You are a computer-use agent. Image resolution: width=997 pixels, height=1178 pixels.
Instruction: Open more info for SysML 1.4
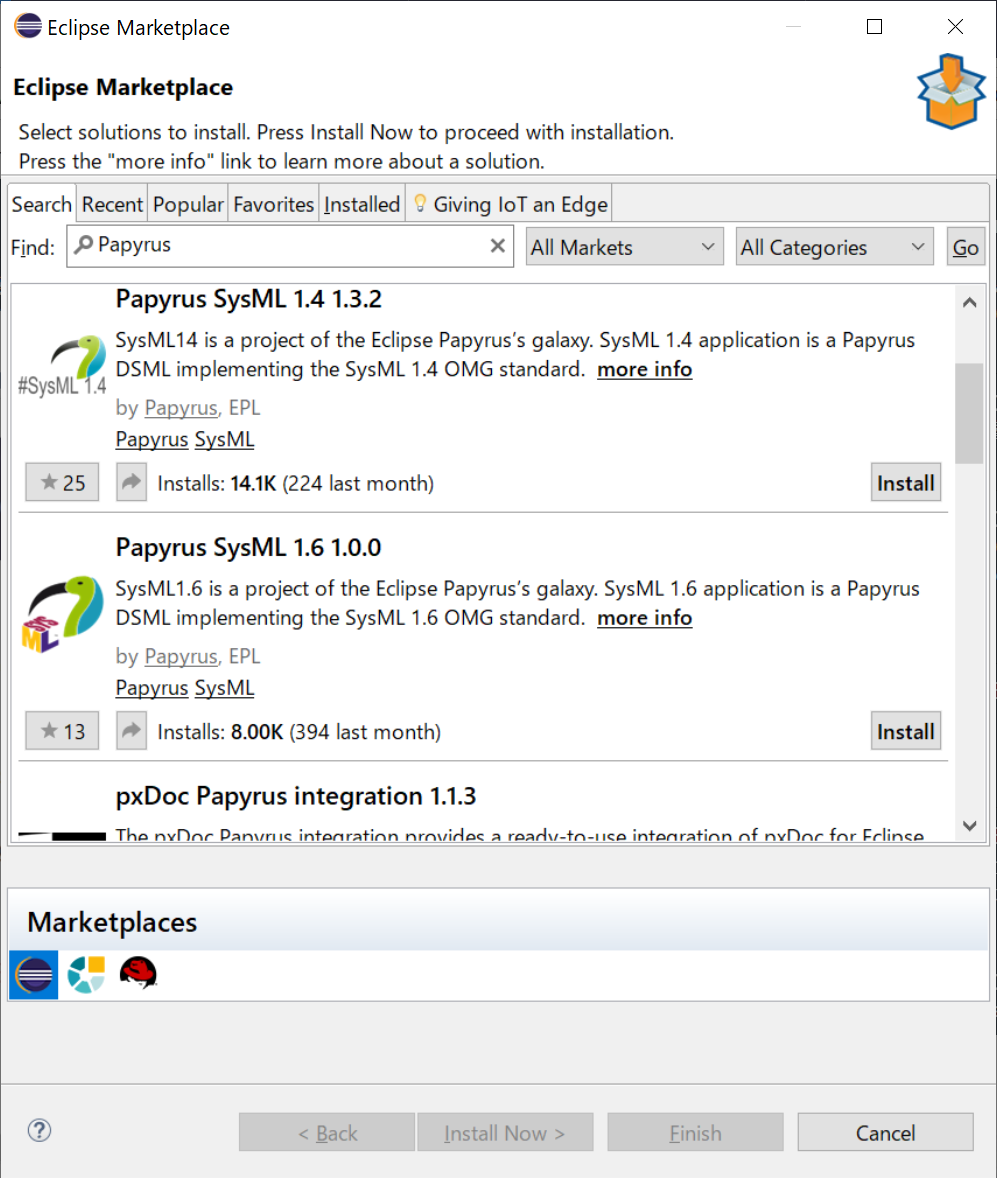[645, 370]
